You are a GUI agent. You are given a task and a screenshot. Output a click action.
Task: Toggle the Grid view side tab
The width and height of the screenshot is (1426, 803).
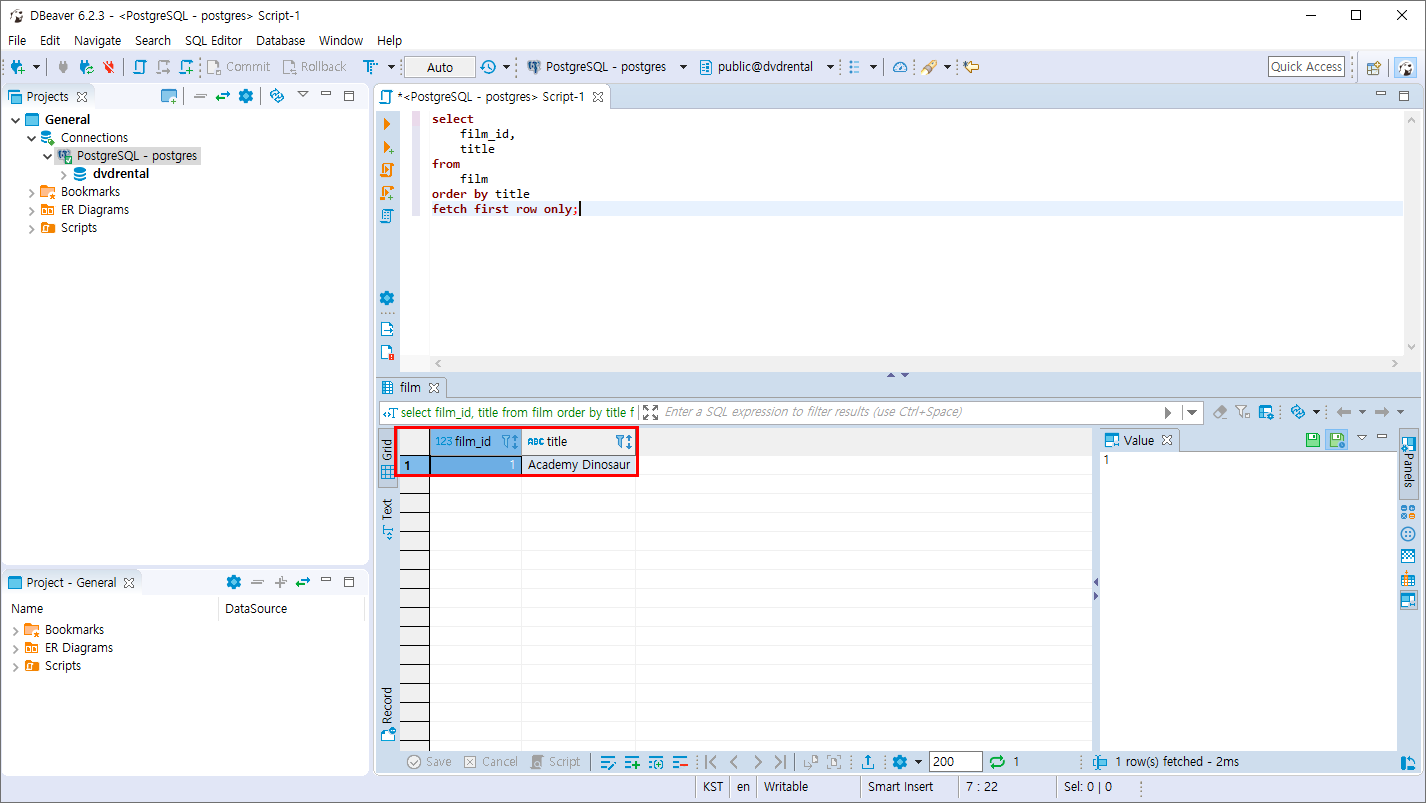[387, 459]
